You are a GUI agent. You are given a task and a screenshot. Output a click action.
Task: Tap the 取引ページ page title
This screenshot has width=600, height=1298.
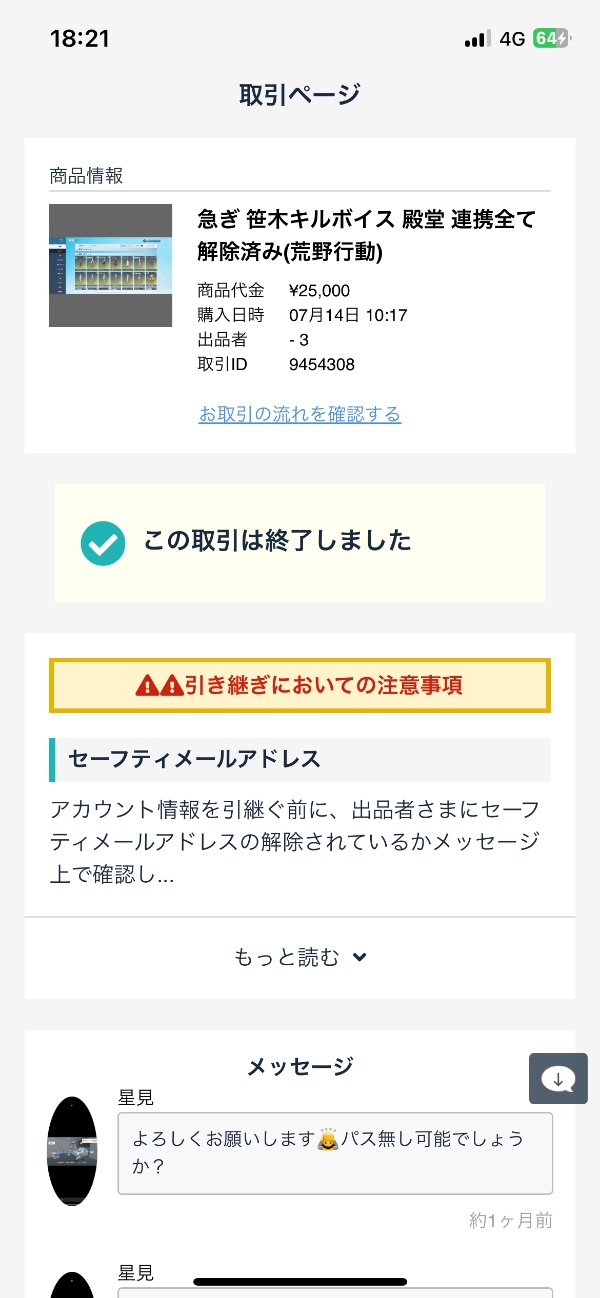[300, 95]
